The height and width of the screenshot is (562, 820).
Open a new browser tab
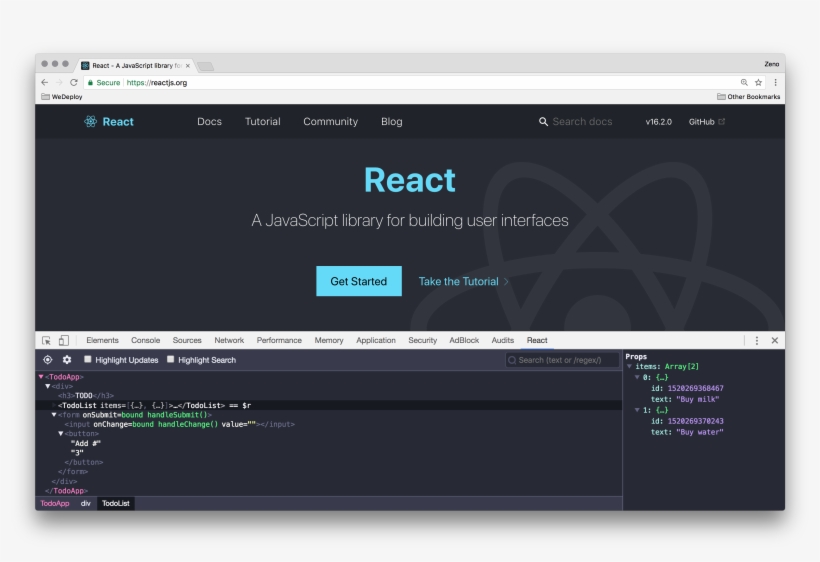(x=205, y=66)
